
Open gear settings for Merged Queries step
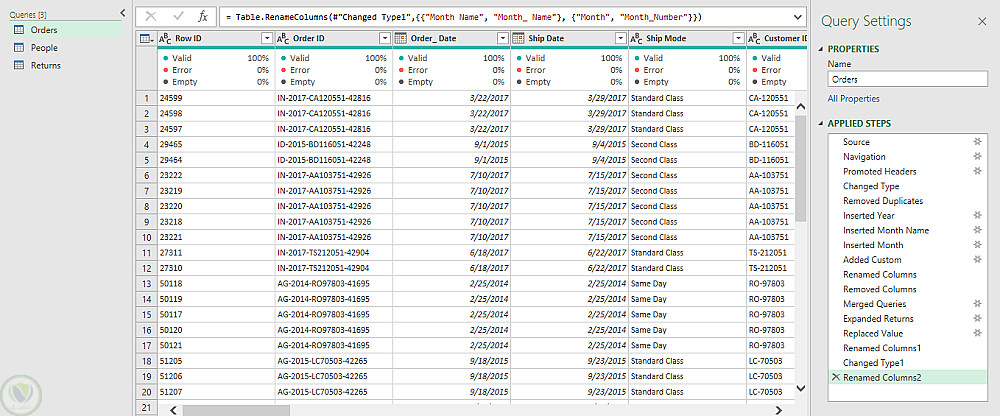(x=976, y=304)
